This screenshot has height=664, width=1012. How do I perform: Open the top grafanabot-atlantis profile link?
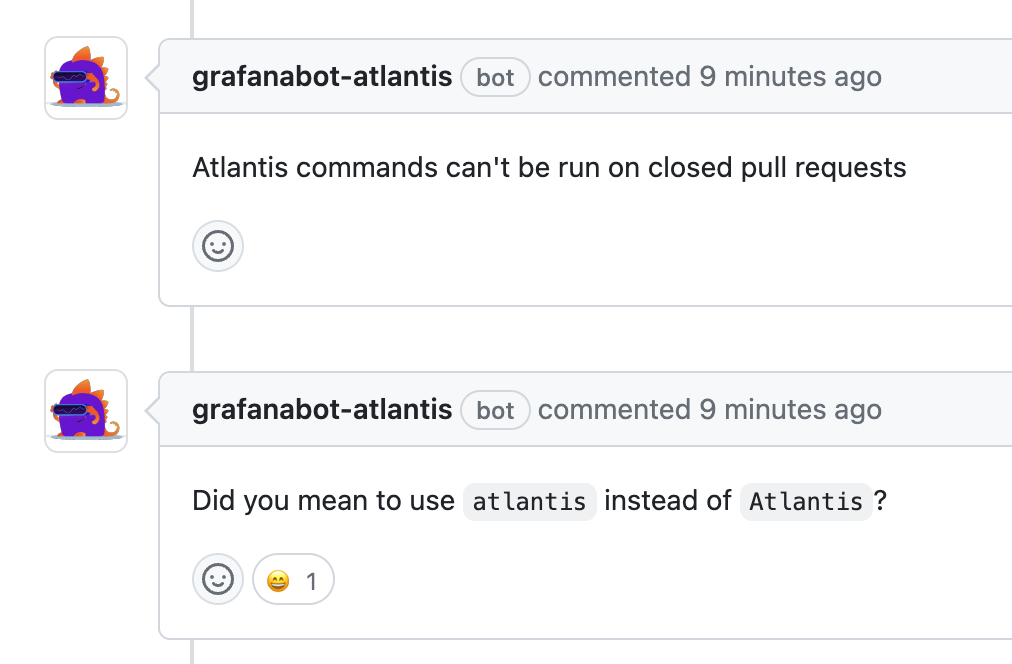click(322, 75)
